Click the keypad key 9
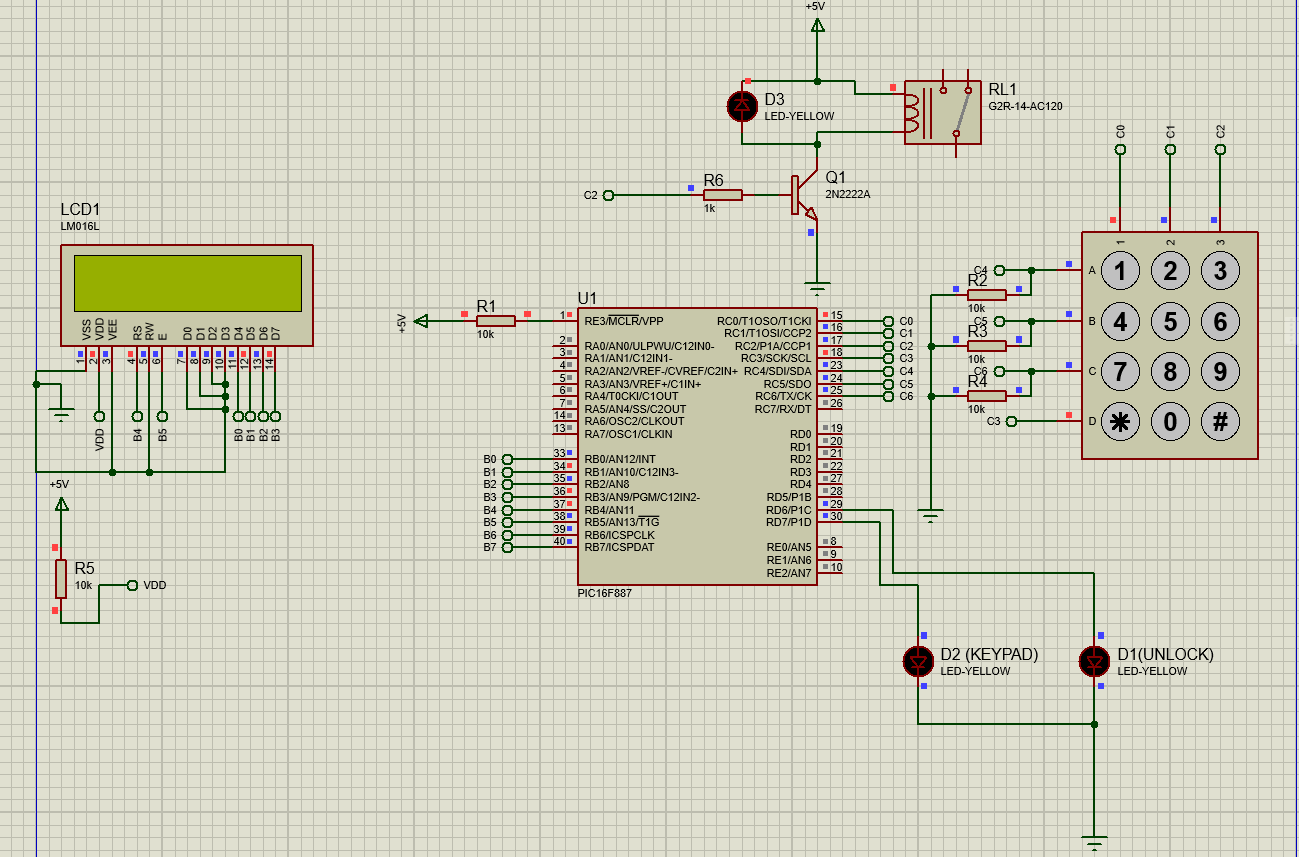This screenshot has height=857, width=1299. point(1220,371)
